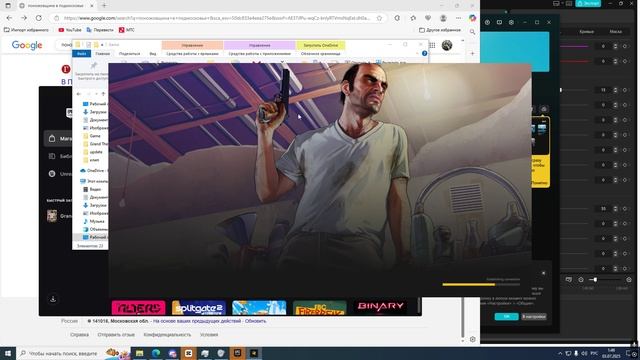Confirm the editor dialog with OK
This screenshot has width=640, height=360.
coord(506,317)
